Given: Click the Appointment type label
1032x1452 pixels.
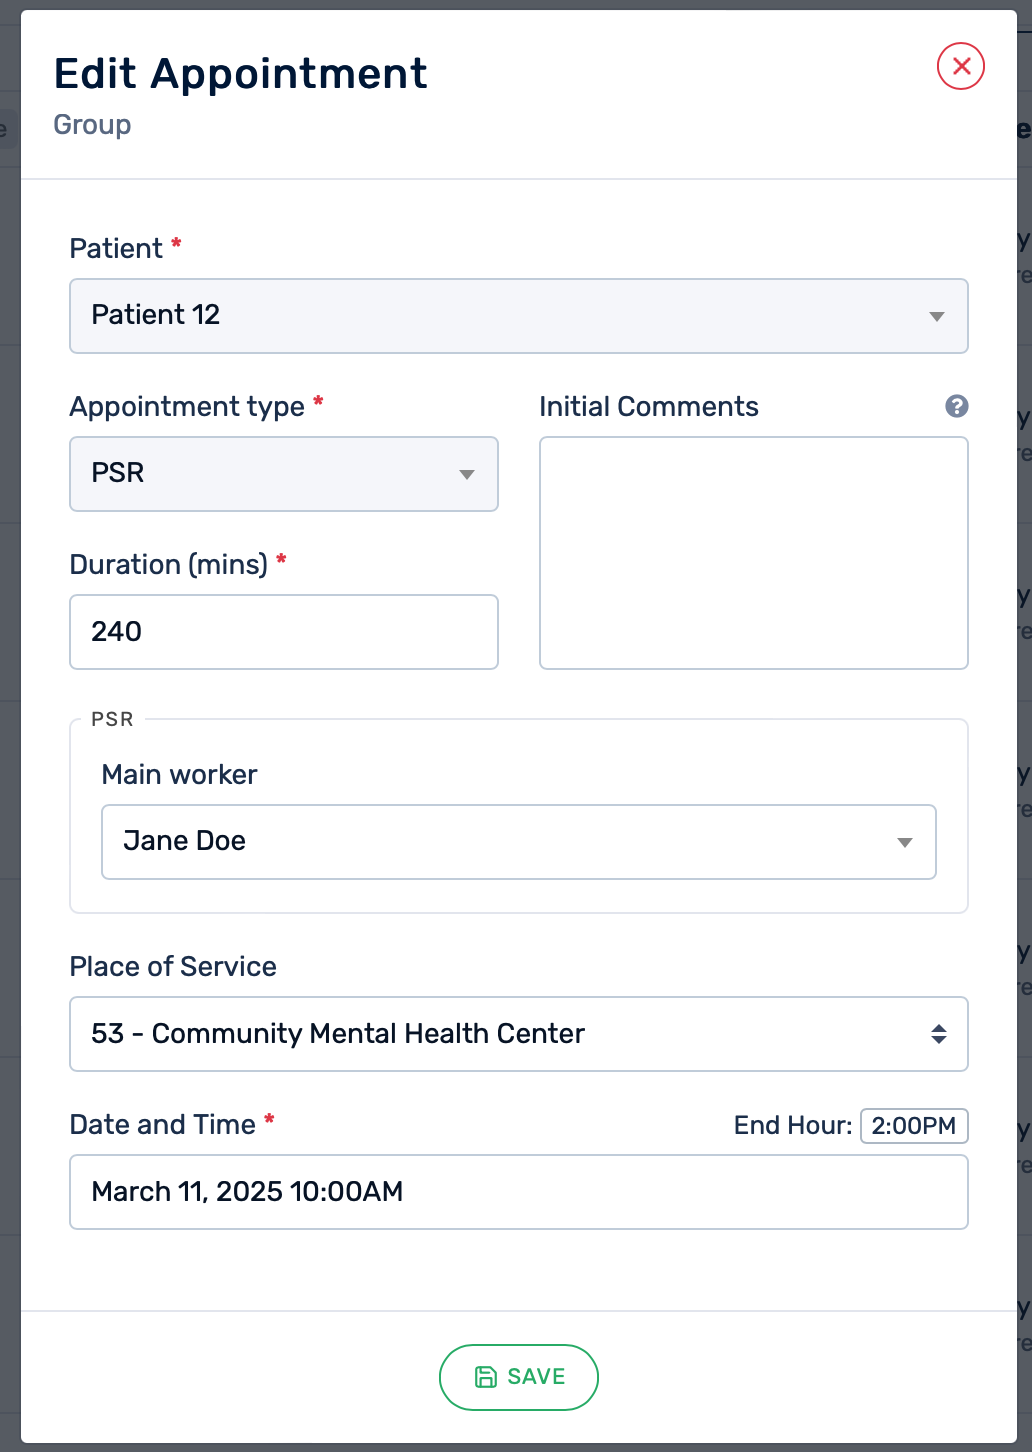Looking at the screenshot, I should pyautogui.click(x=187, y=407).
